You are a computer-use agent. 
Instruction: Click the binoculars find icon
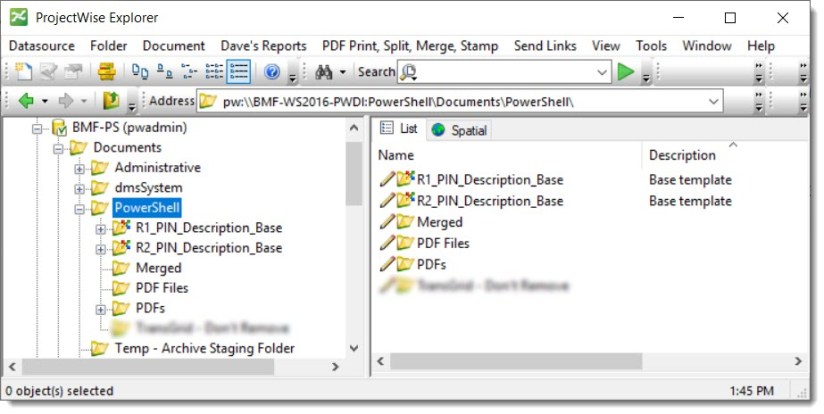pyautogui.click(x=323, y=72)
